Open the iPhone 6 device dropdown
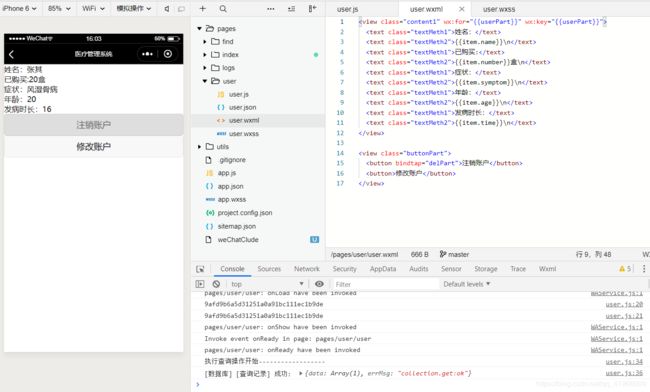The height and width of the screenshot is (392, 650). tap(19, 8)
